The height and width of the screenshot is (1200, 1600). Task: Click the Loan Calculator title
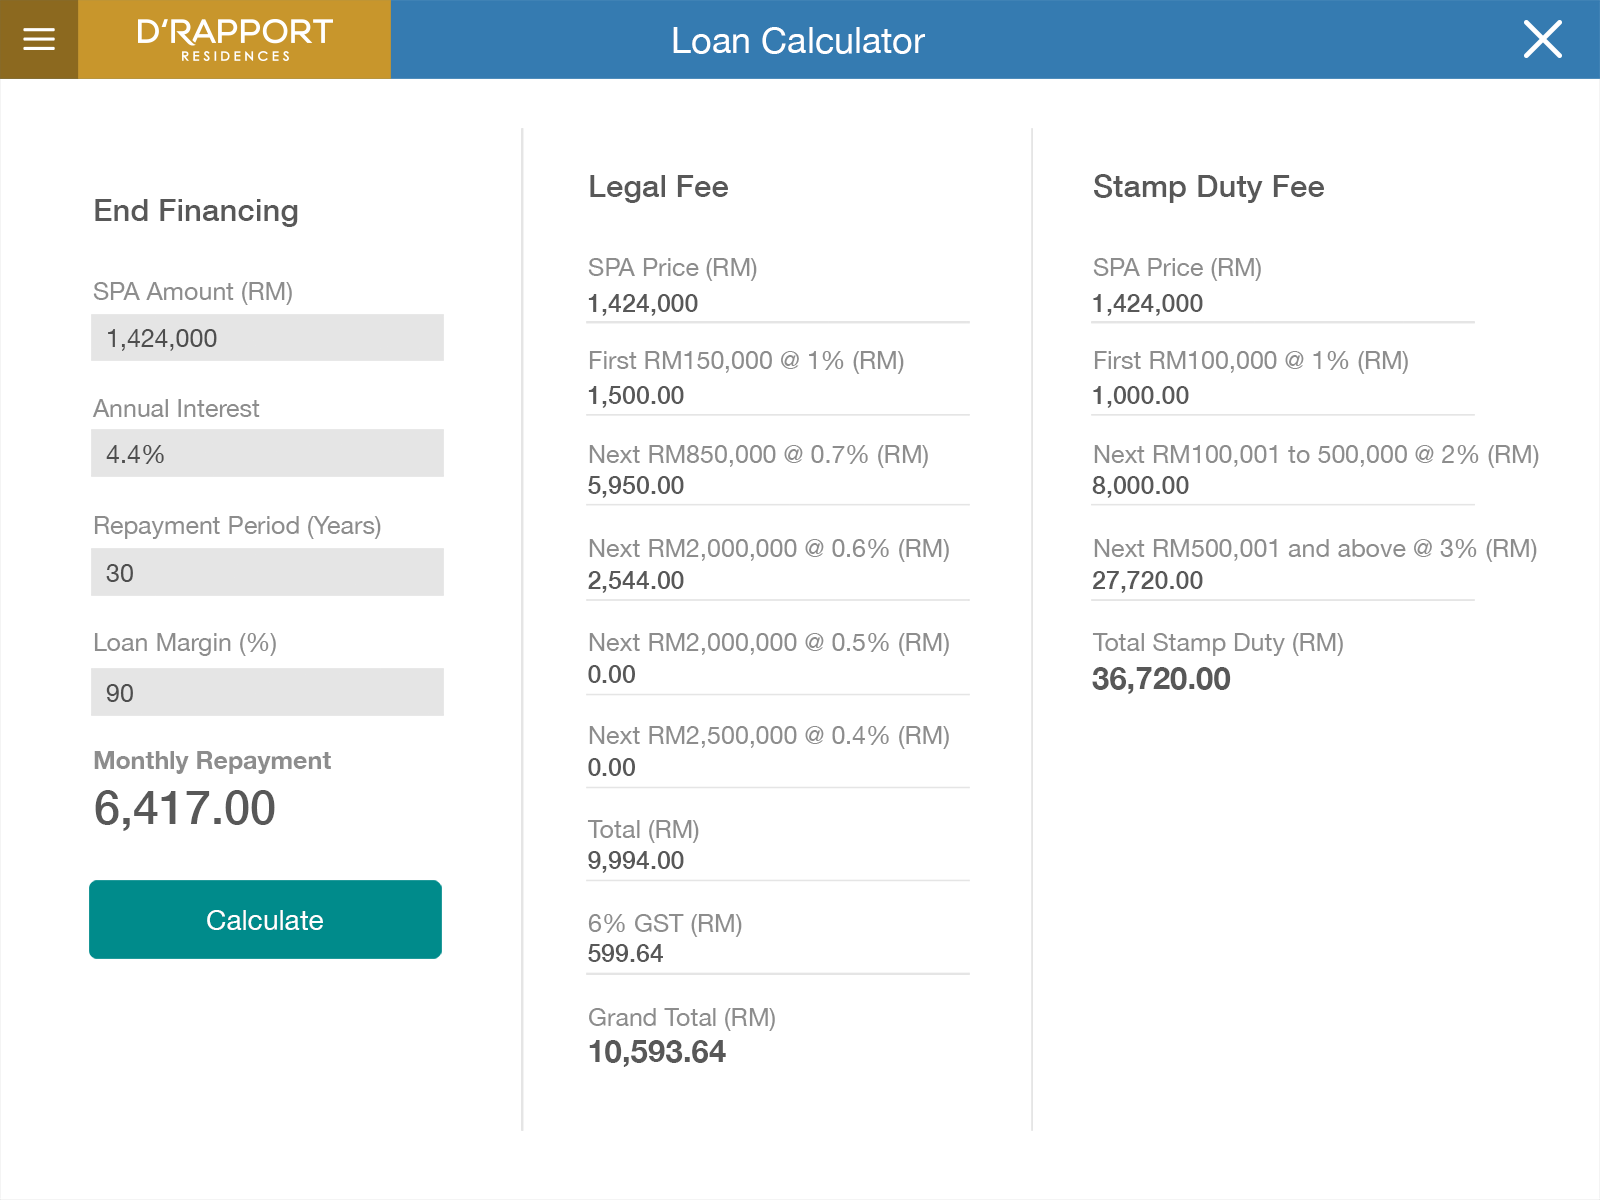pos(797,41)
